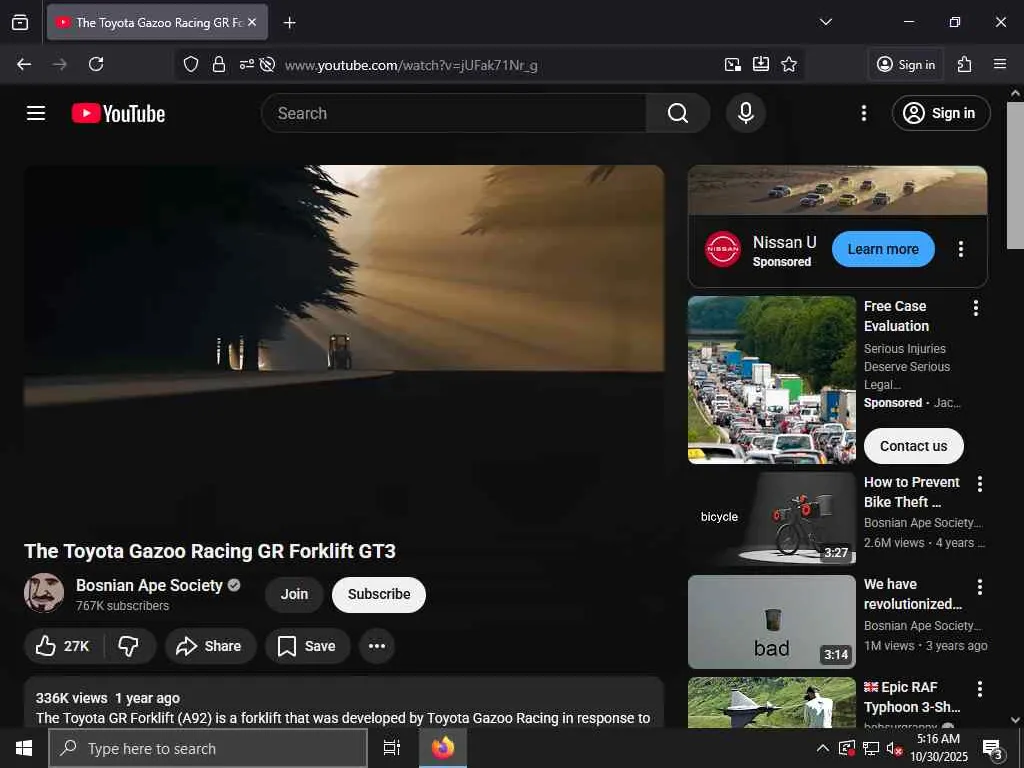
Task: Click Windows taskbar search box
Action: [x=208, y=748]
